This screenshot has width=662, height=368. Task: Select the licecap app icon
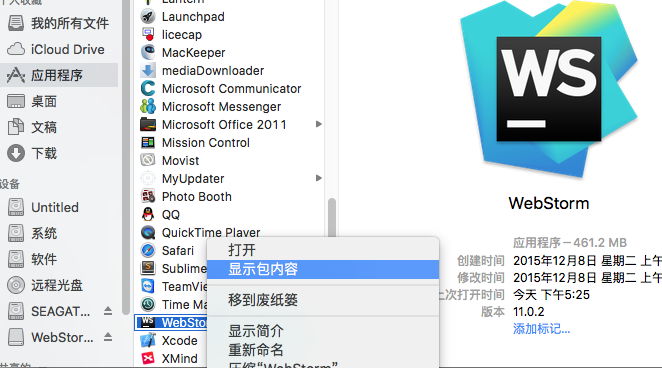[x=148, y=35]
